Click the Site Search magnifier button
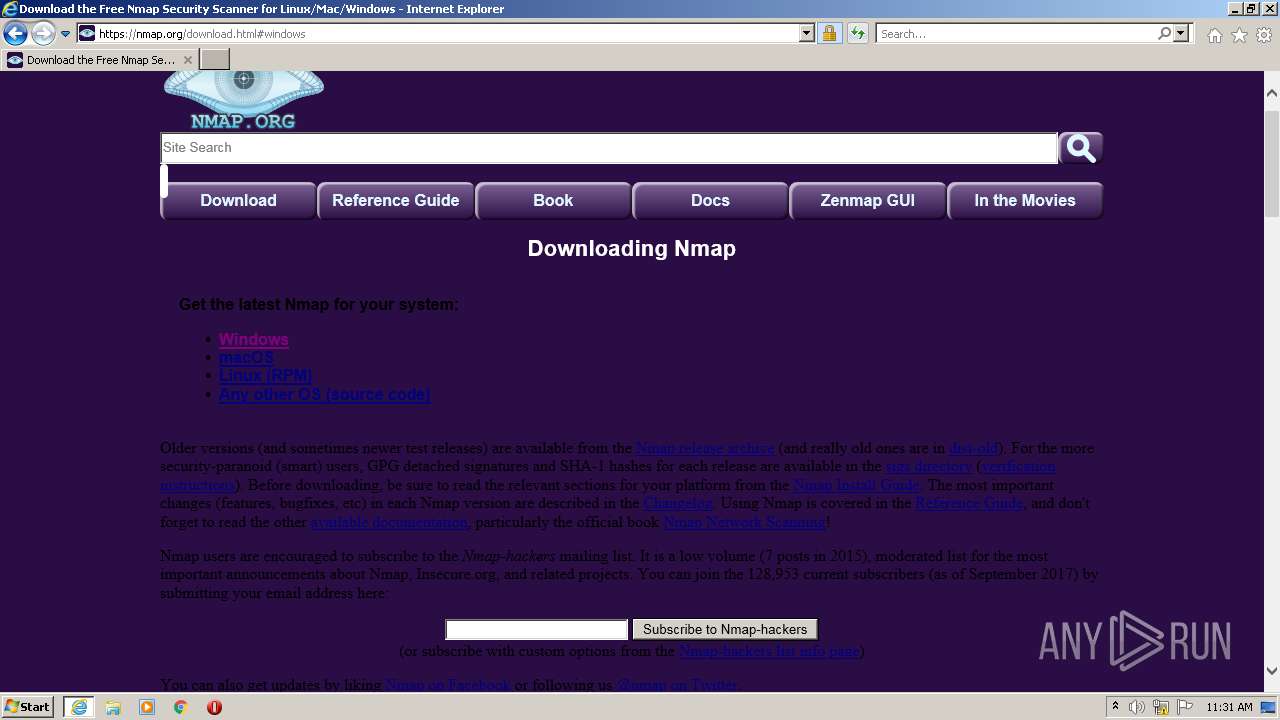 pos(1081,148)
